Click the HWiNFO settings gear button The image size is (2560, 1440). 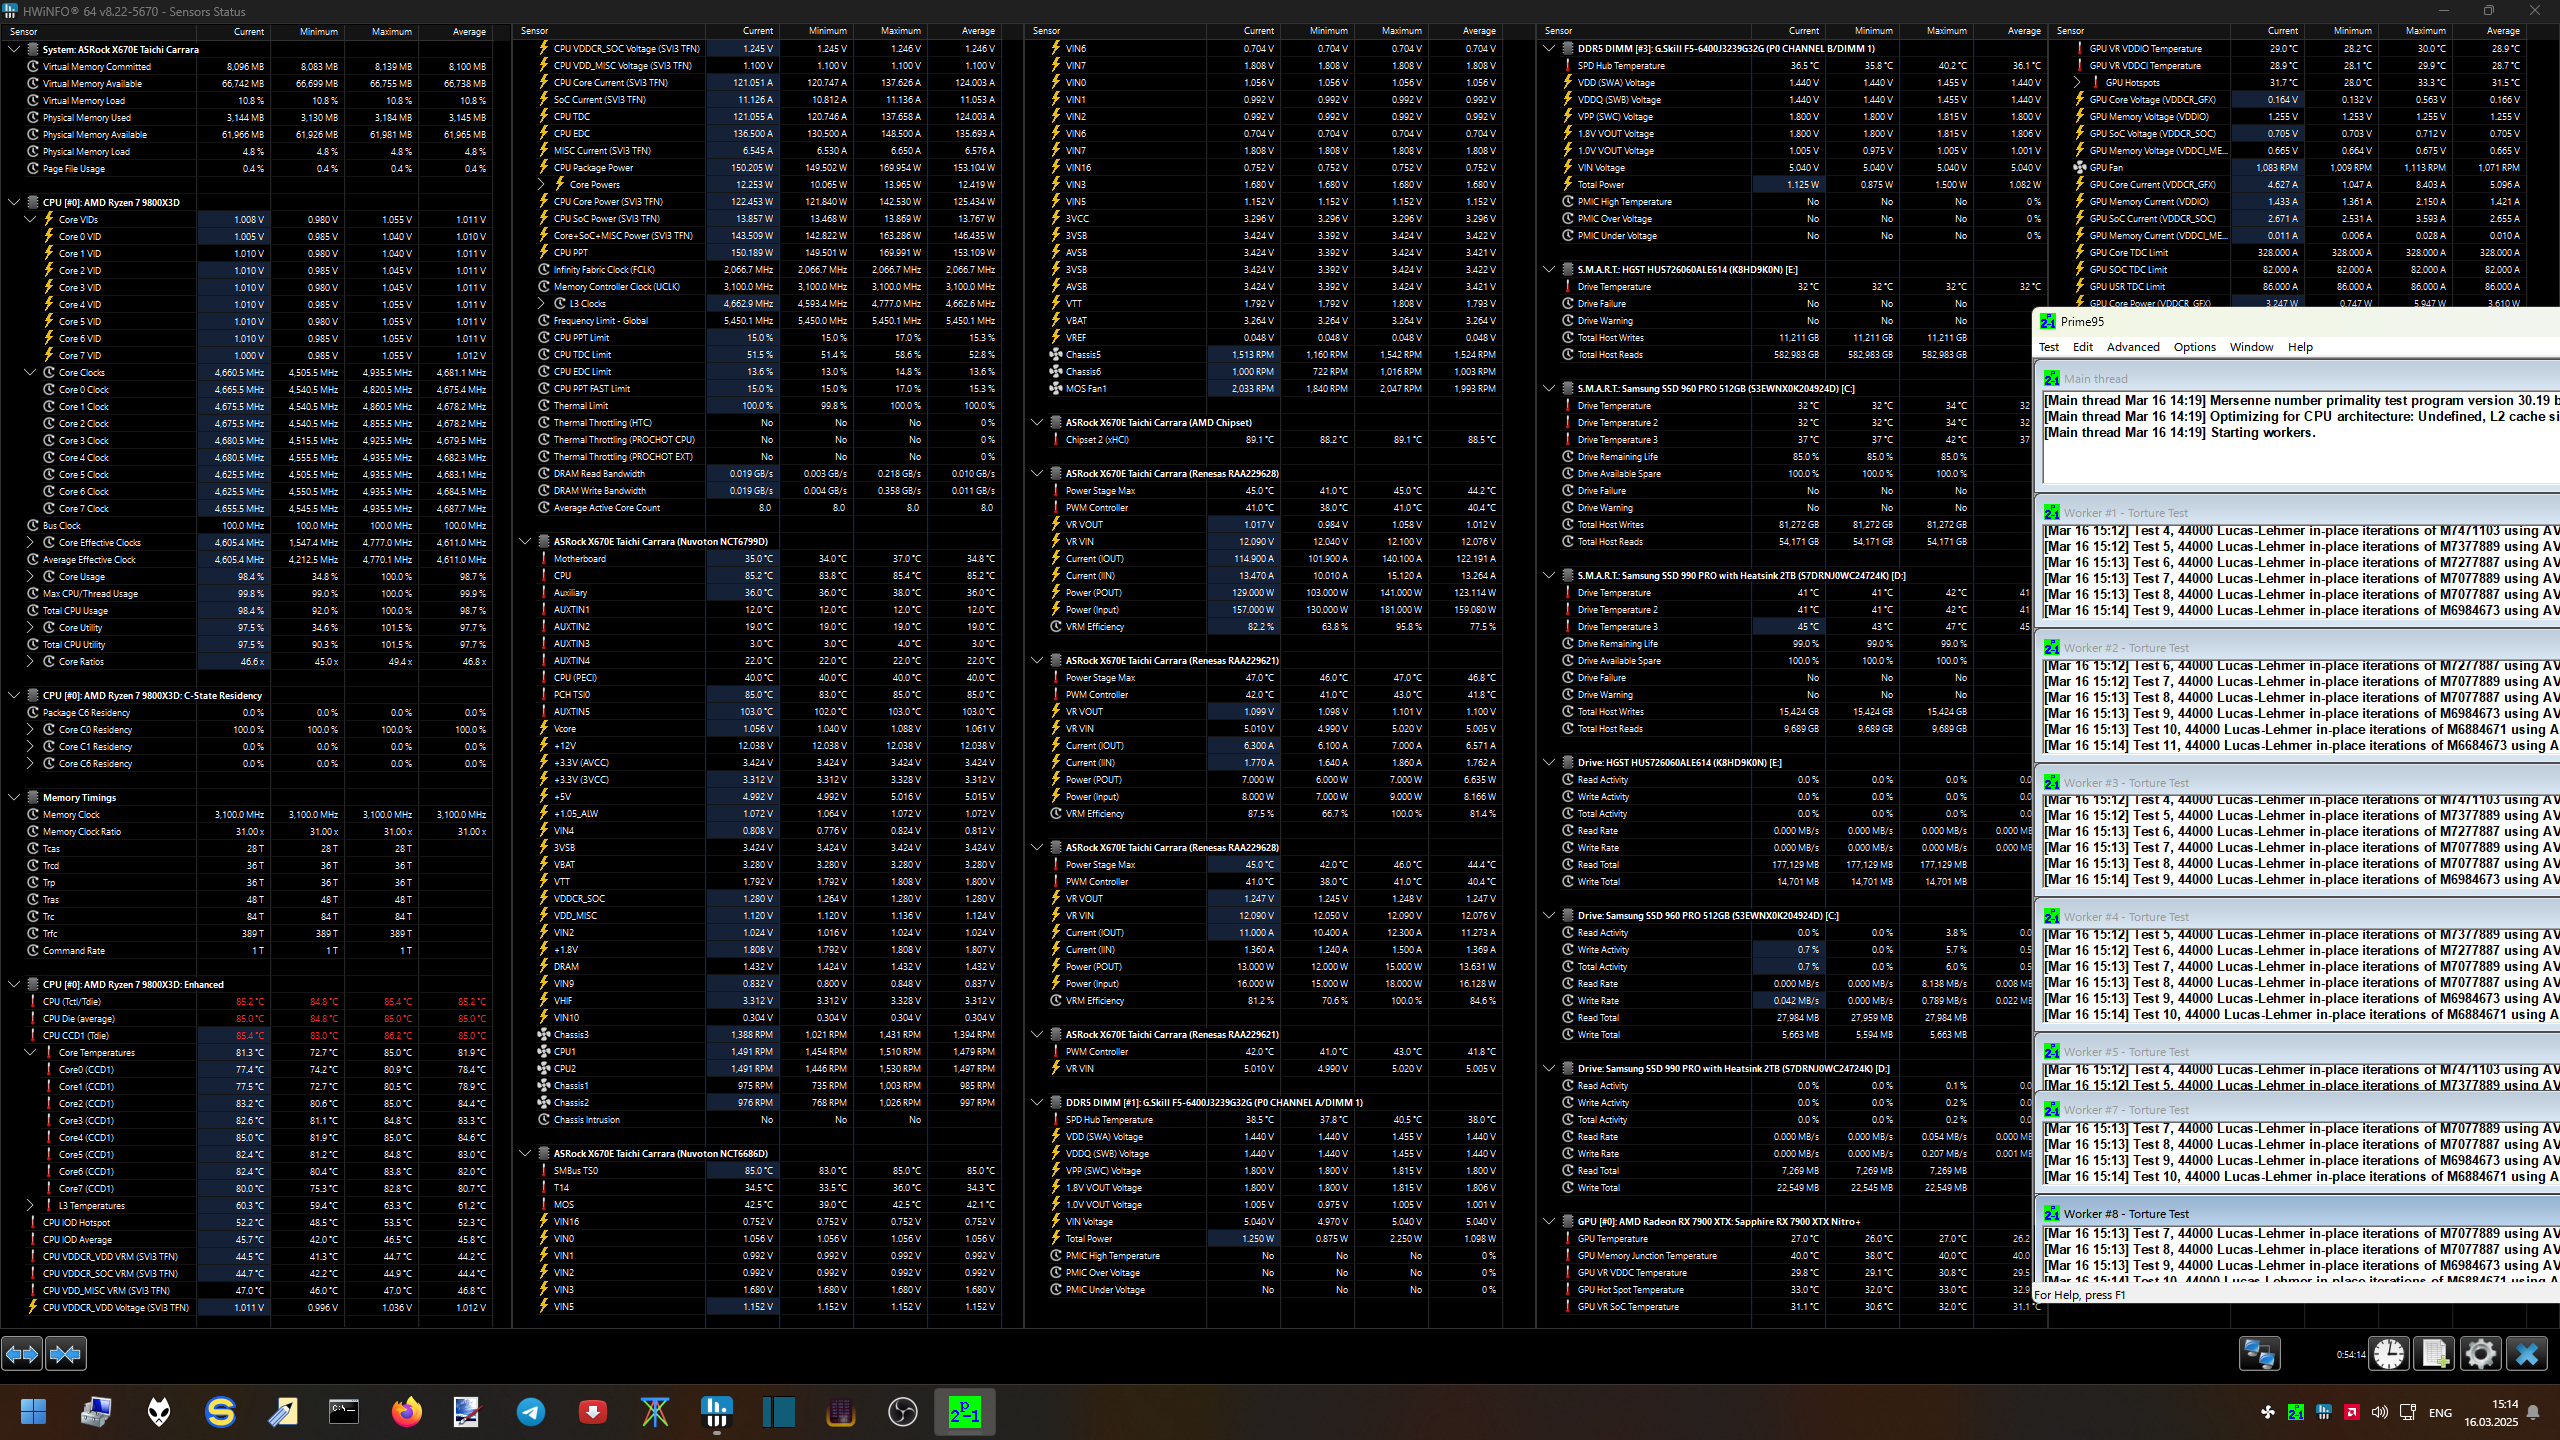click(x=2480, y=1354)
